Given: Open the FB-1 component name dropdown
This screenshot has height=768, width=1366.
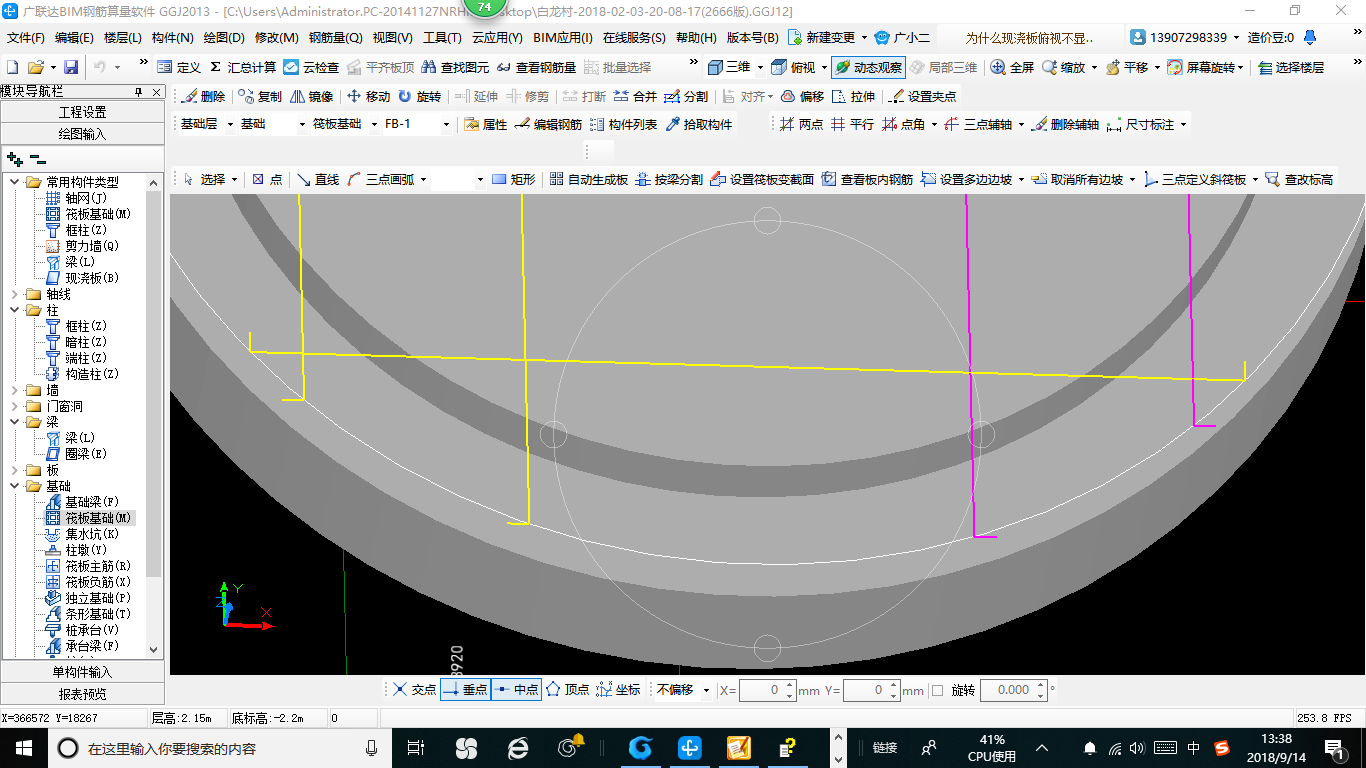Looking at the screenshot, I should pyautogui.click(x=446, y=125).
